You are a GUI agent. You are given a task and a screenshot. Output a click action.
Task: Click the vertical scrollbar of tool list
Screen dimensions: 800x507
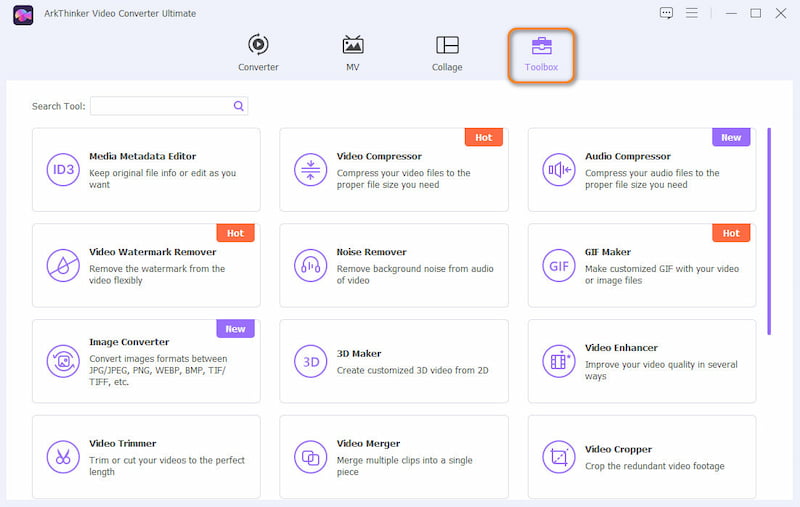(769, 231)
